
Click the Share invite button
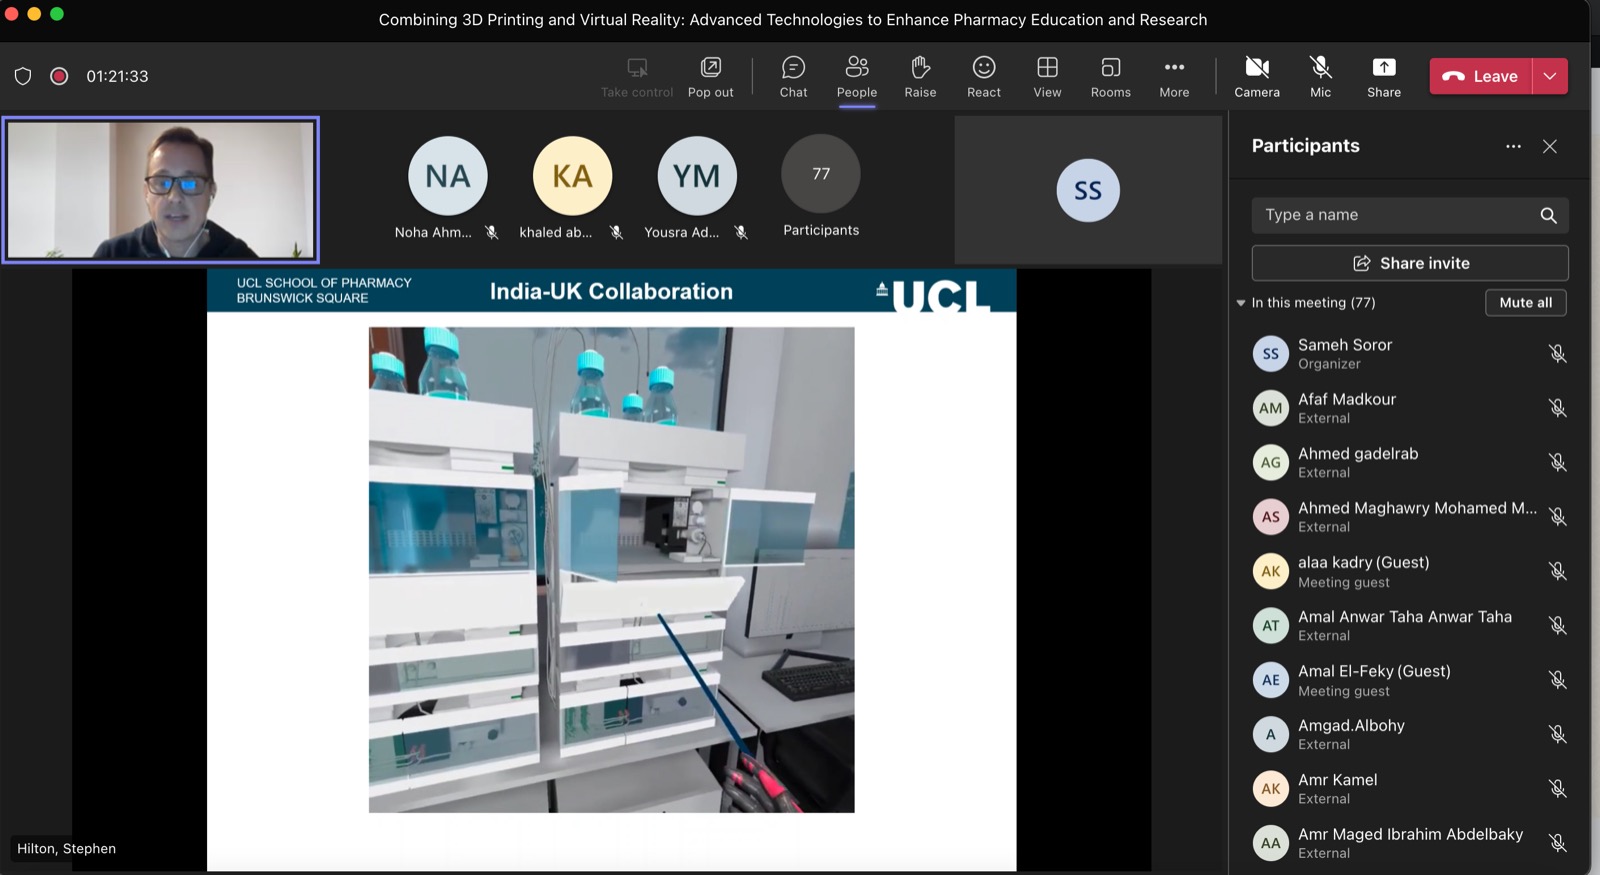point(1409,263)
